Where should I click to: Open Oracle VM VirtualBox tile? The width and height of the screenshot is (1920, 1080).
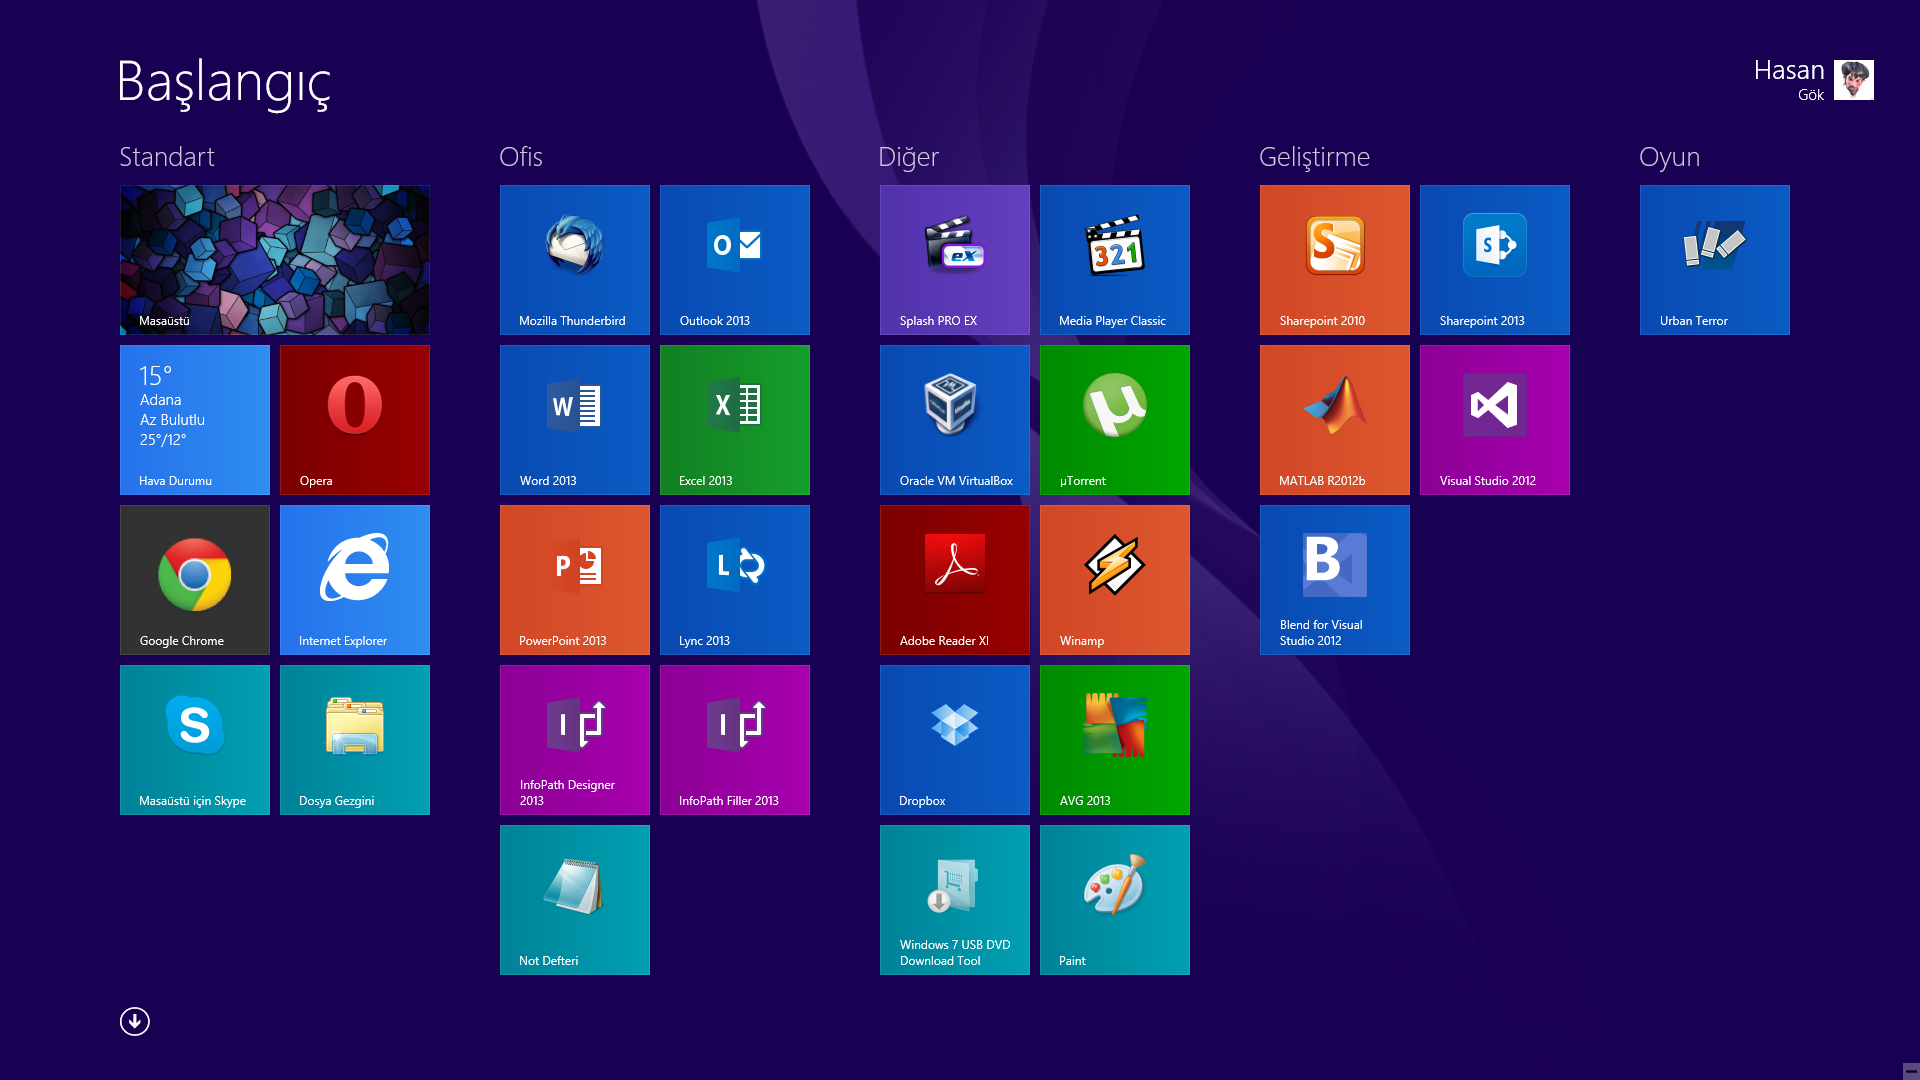954,419
